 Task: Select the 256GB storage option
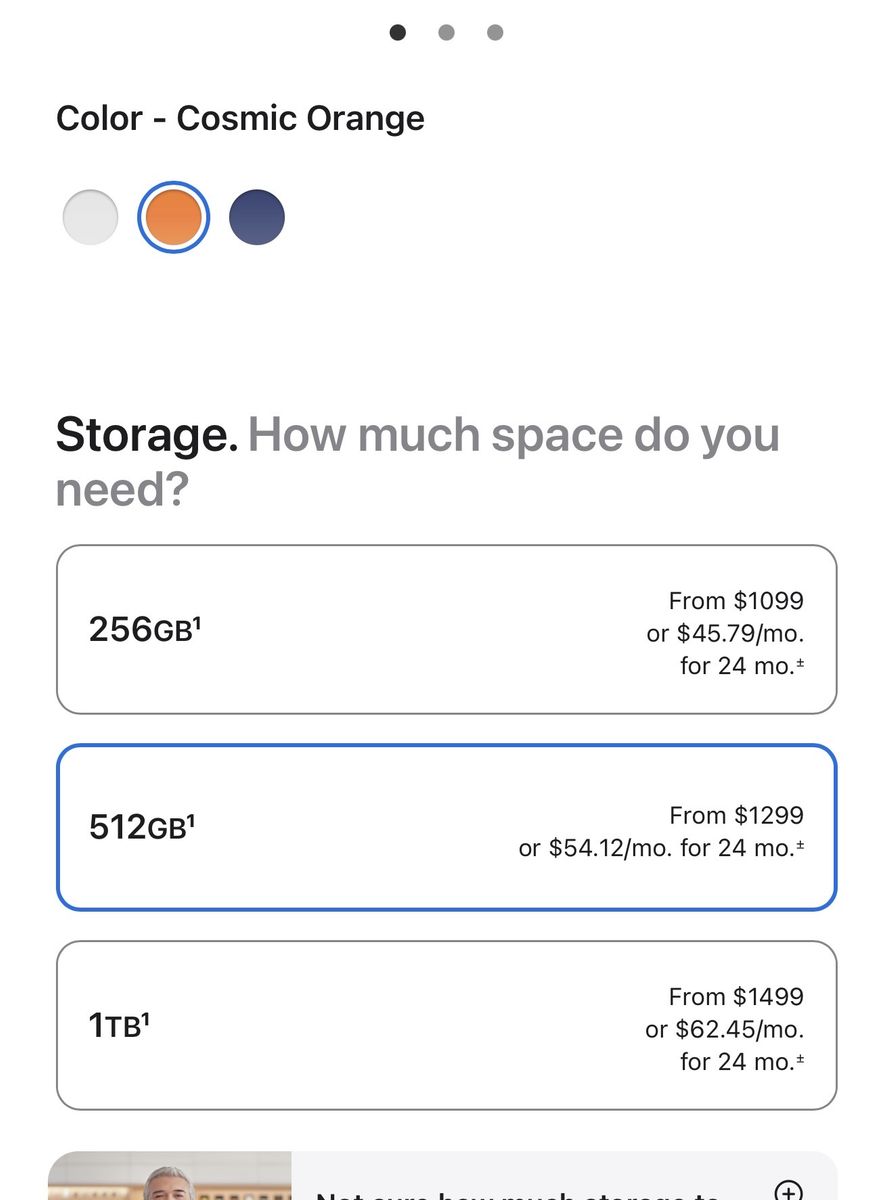tap(446, 630)
